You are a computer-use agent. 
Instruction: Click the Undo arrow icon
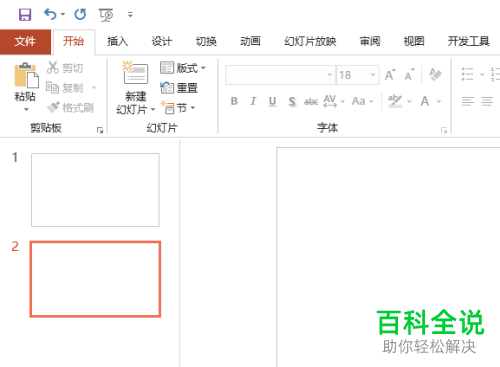point(50,14)
